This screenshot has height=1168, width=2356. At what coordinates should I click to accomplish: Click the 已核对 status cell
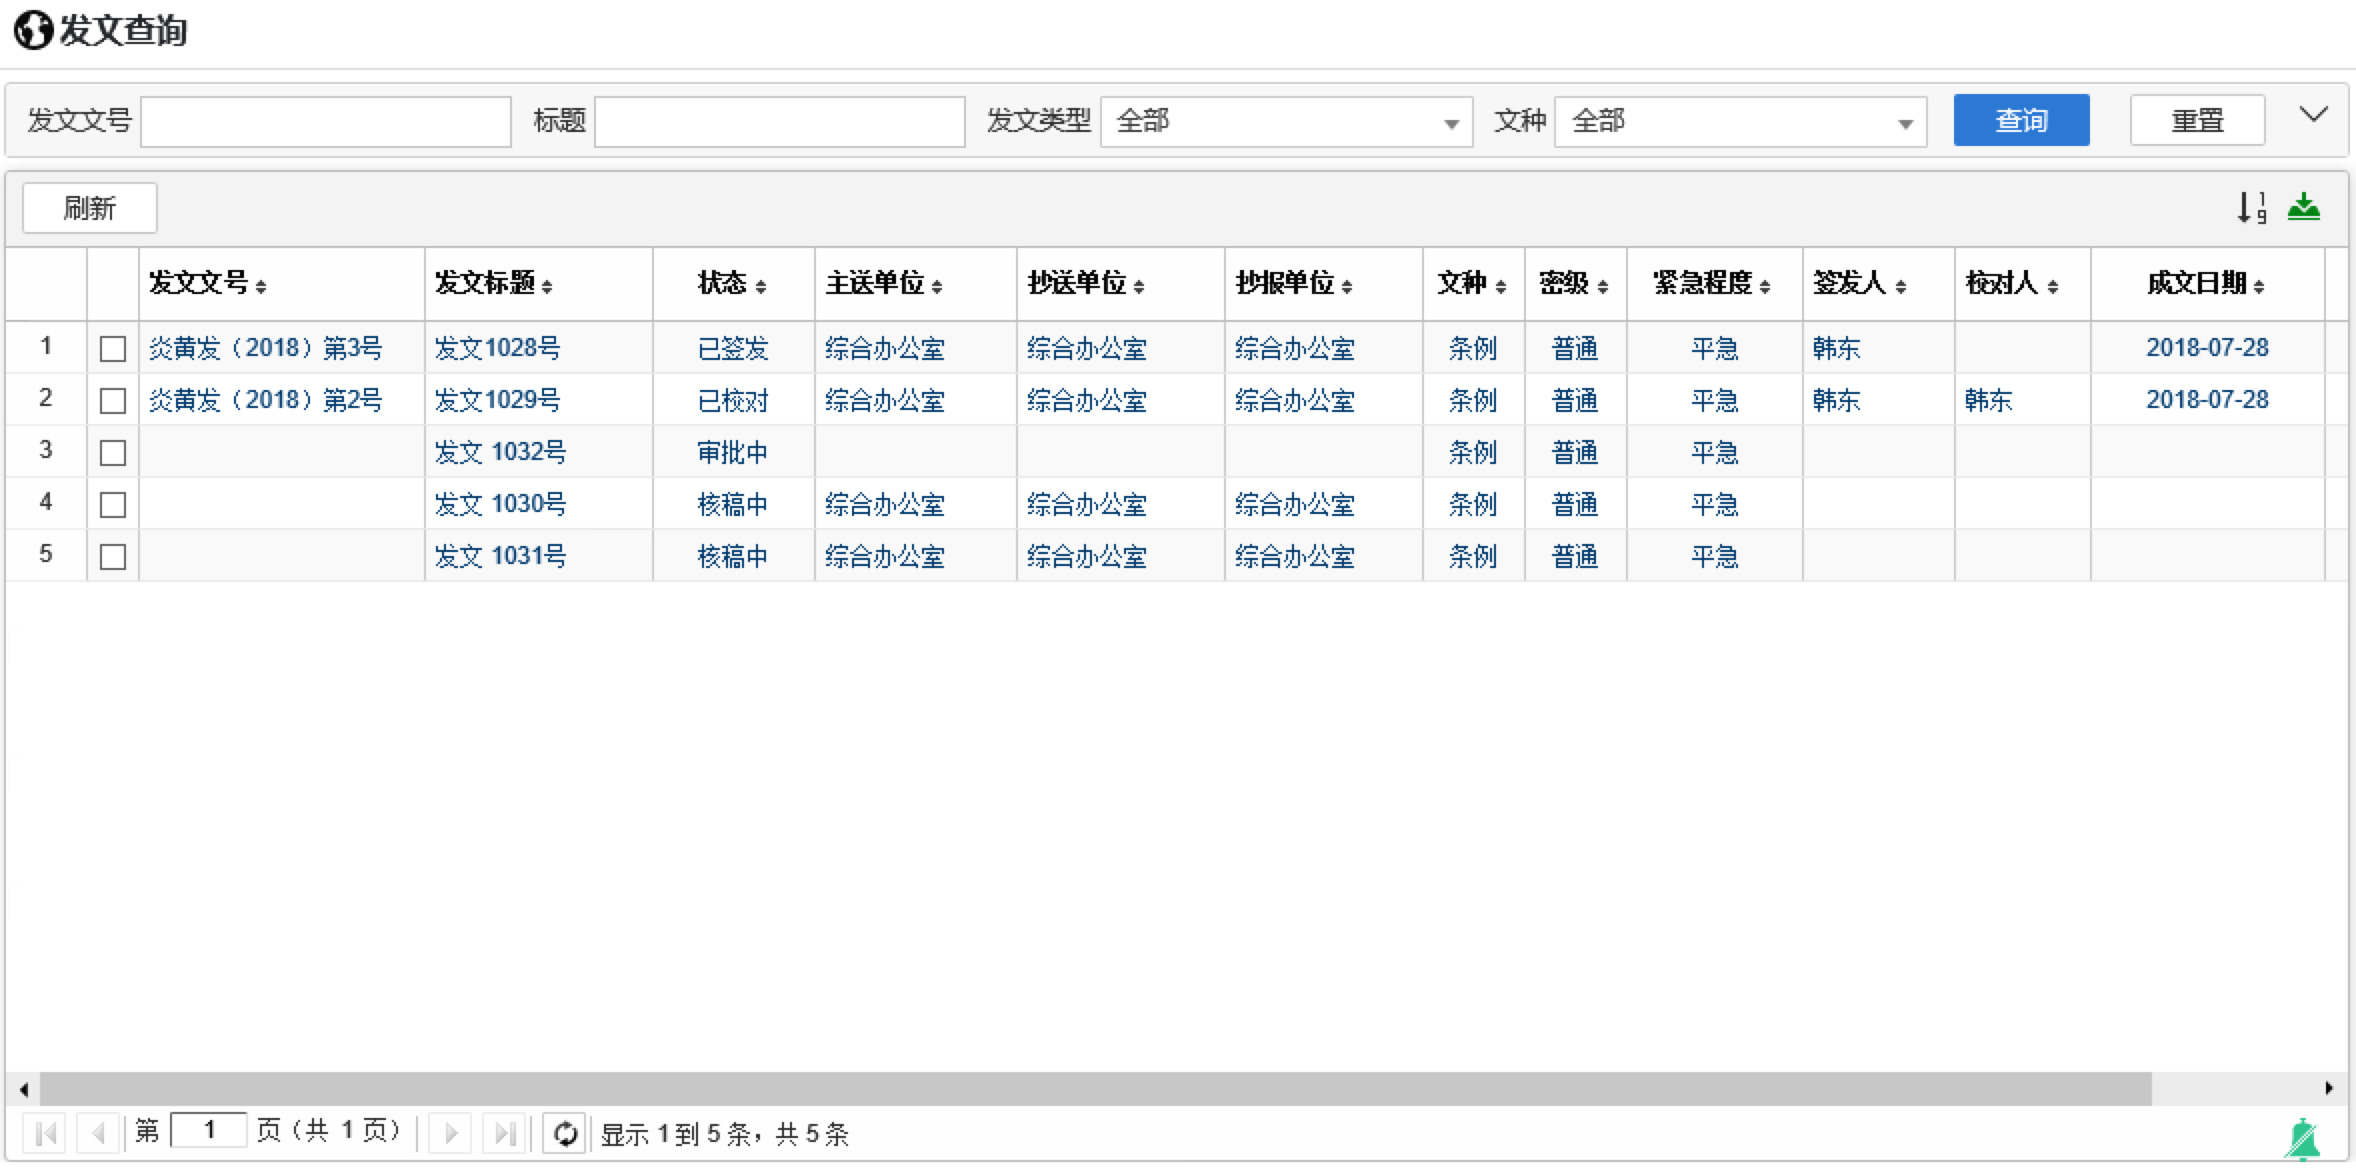(733, 400)
